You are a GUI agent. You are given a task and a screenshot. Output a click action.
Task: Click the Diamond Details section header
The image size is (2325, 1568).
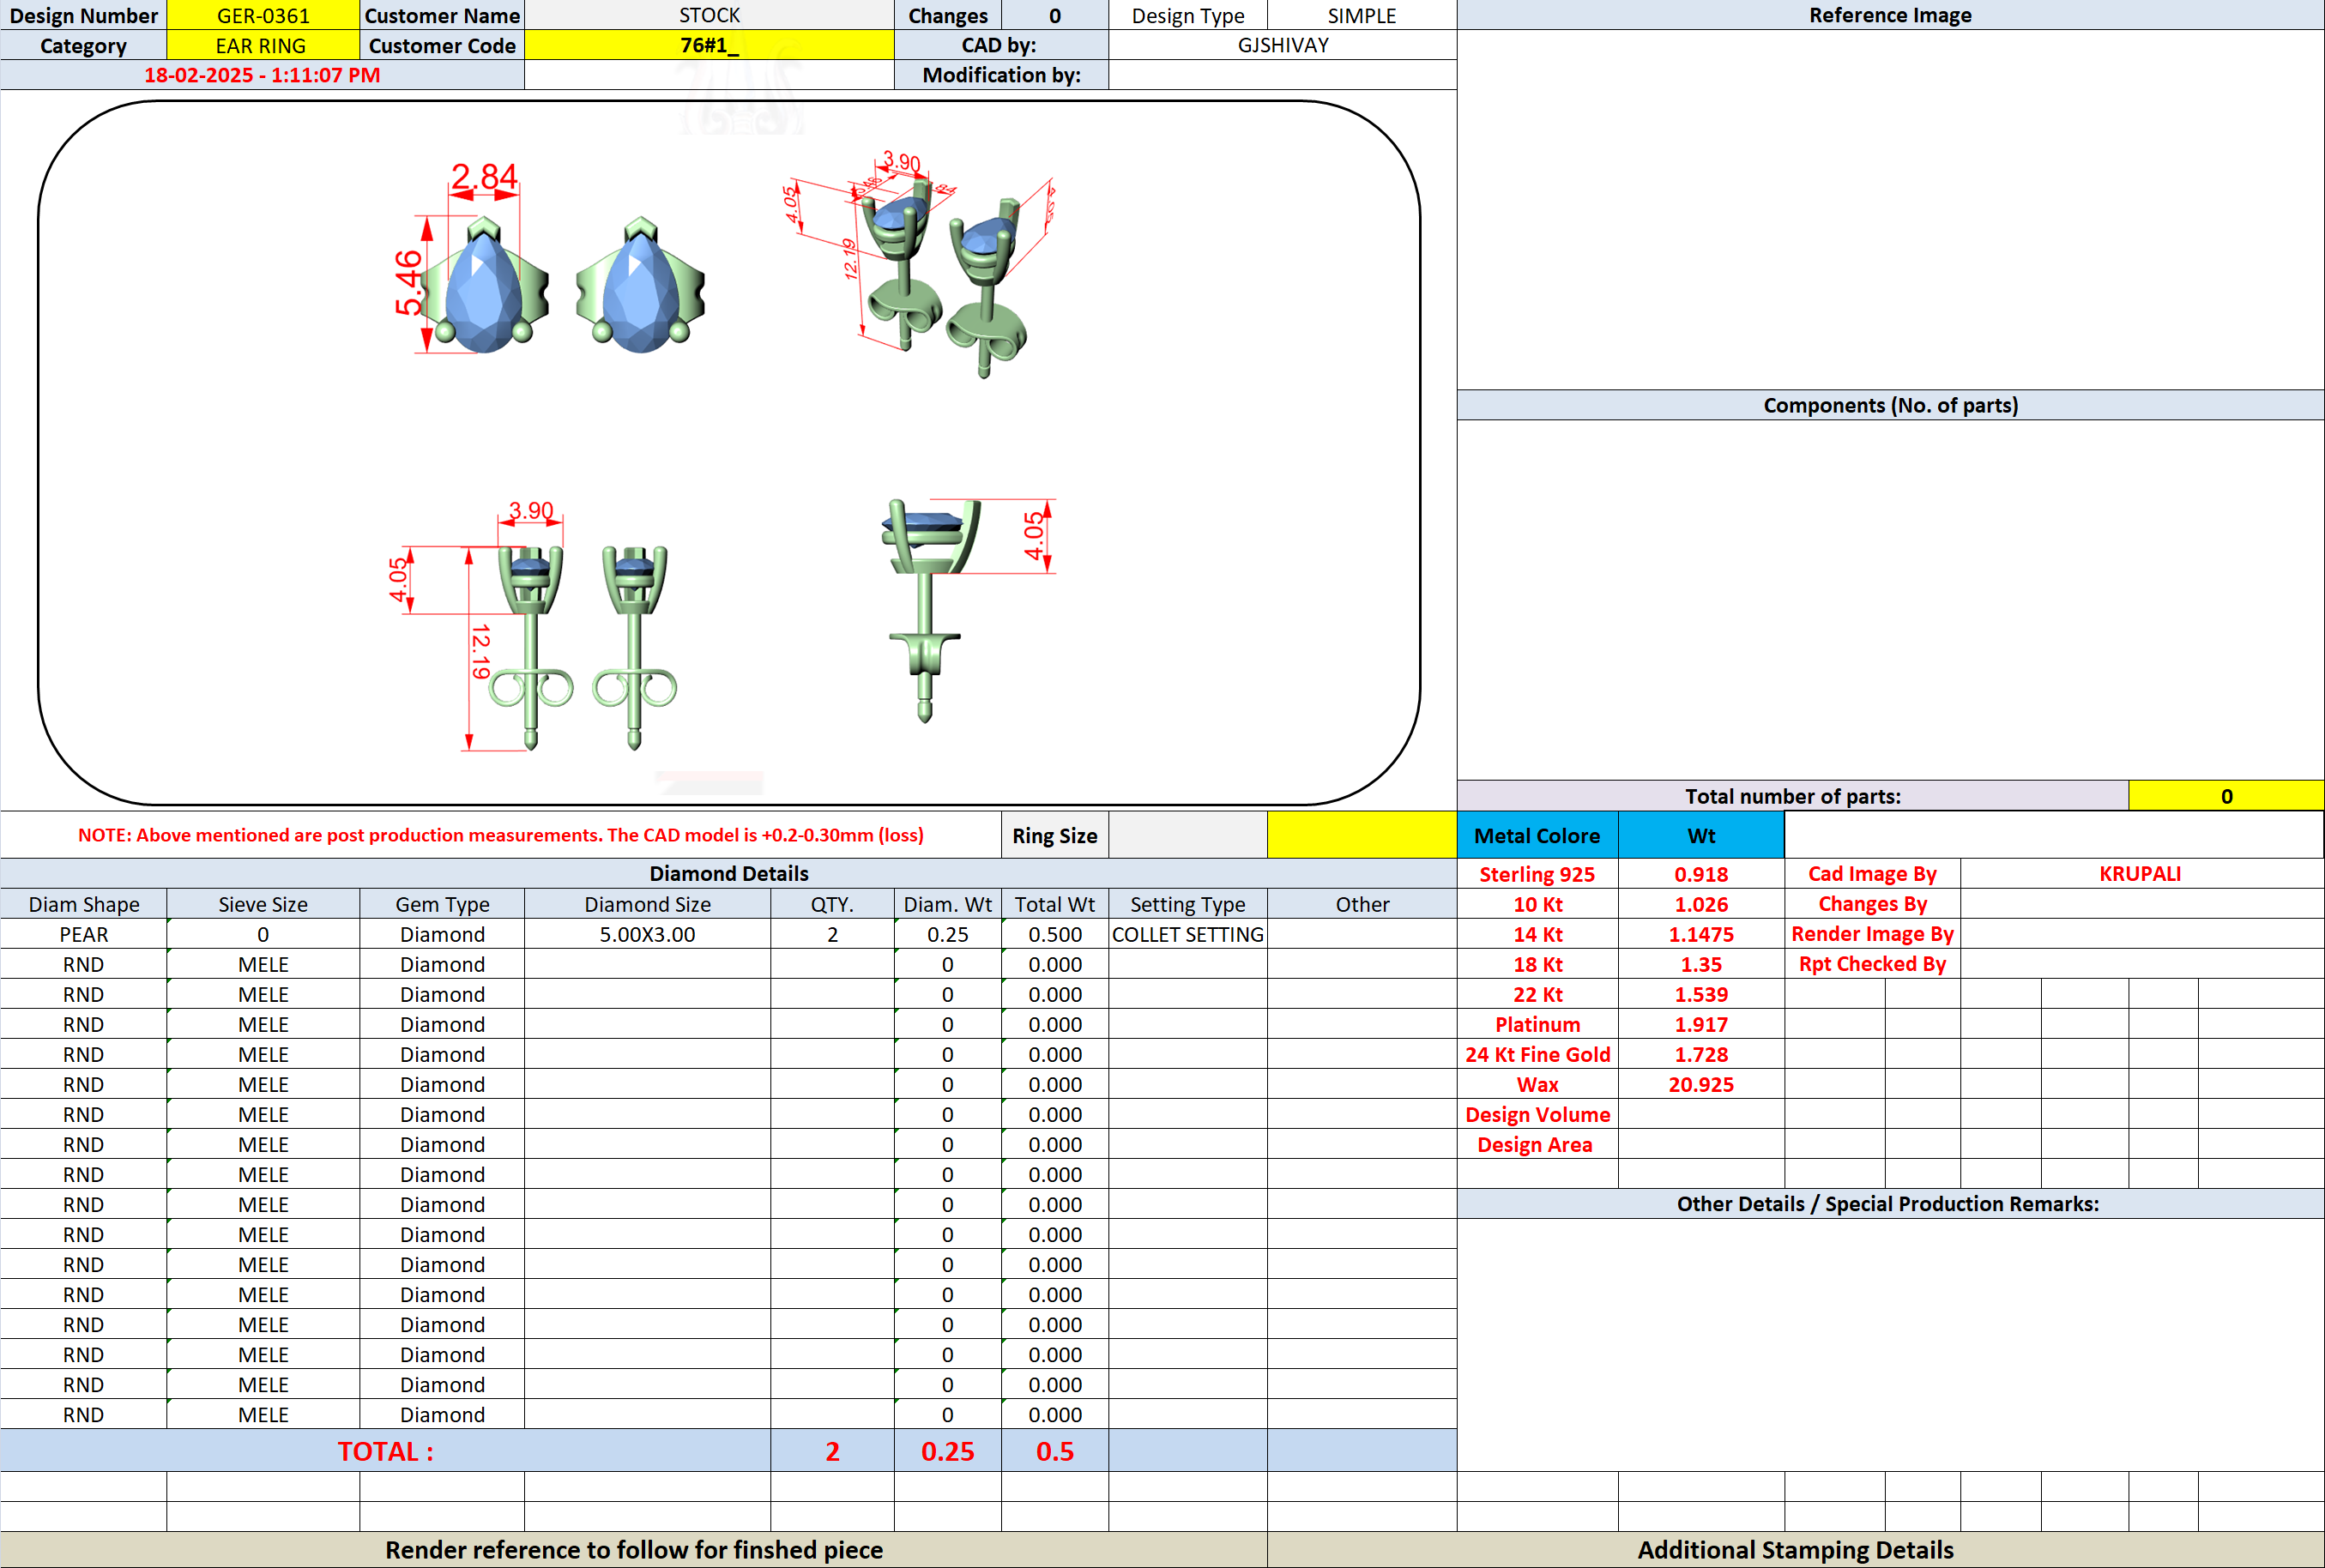pyautogui.click(x=728, y=873)
